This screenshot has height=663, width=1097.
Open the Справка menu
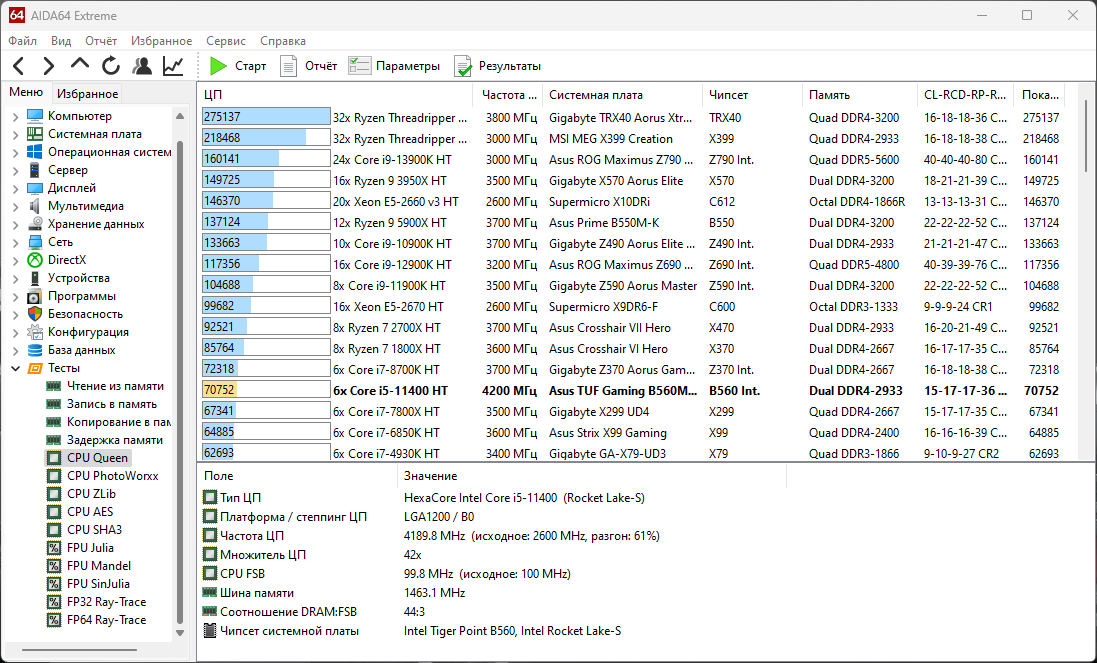283,41
